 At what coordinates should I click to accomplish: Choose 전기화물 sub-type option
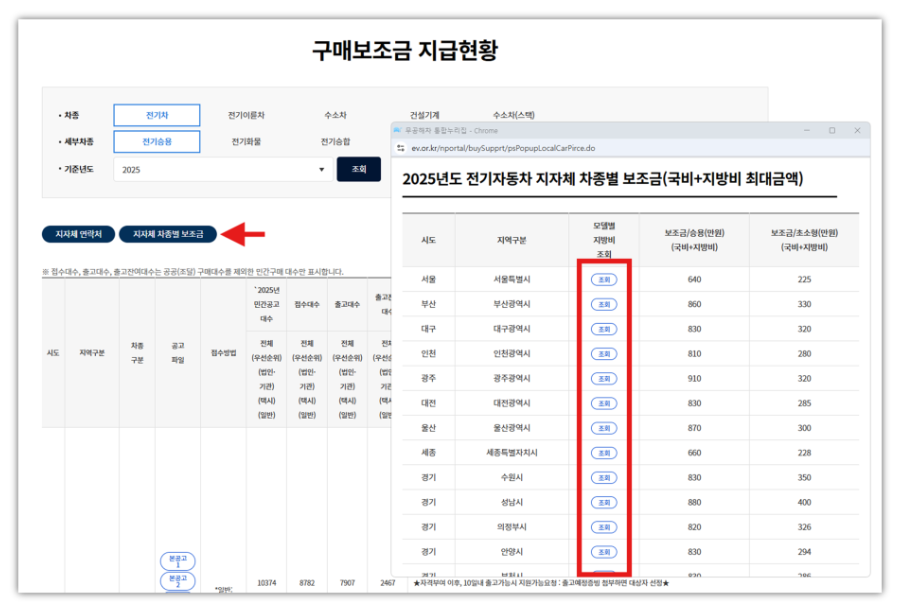[246, 142]
